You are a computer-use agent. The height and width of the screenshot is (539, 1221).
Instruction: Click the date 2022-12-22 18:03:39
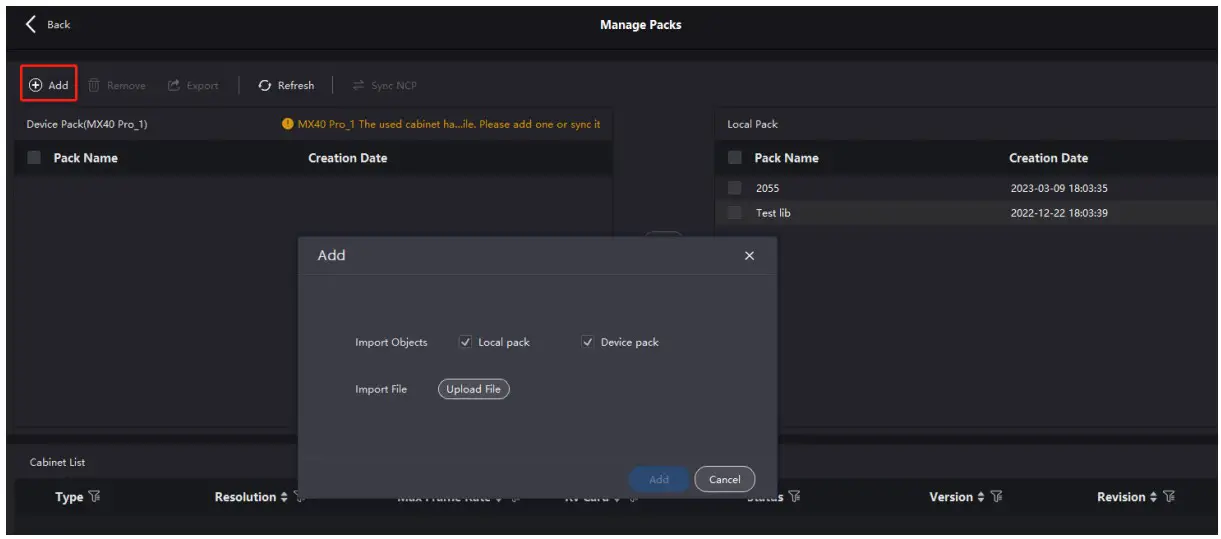(x=1059, y=213)
